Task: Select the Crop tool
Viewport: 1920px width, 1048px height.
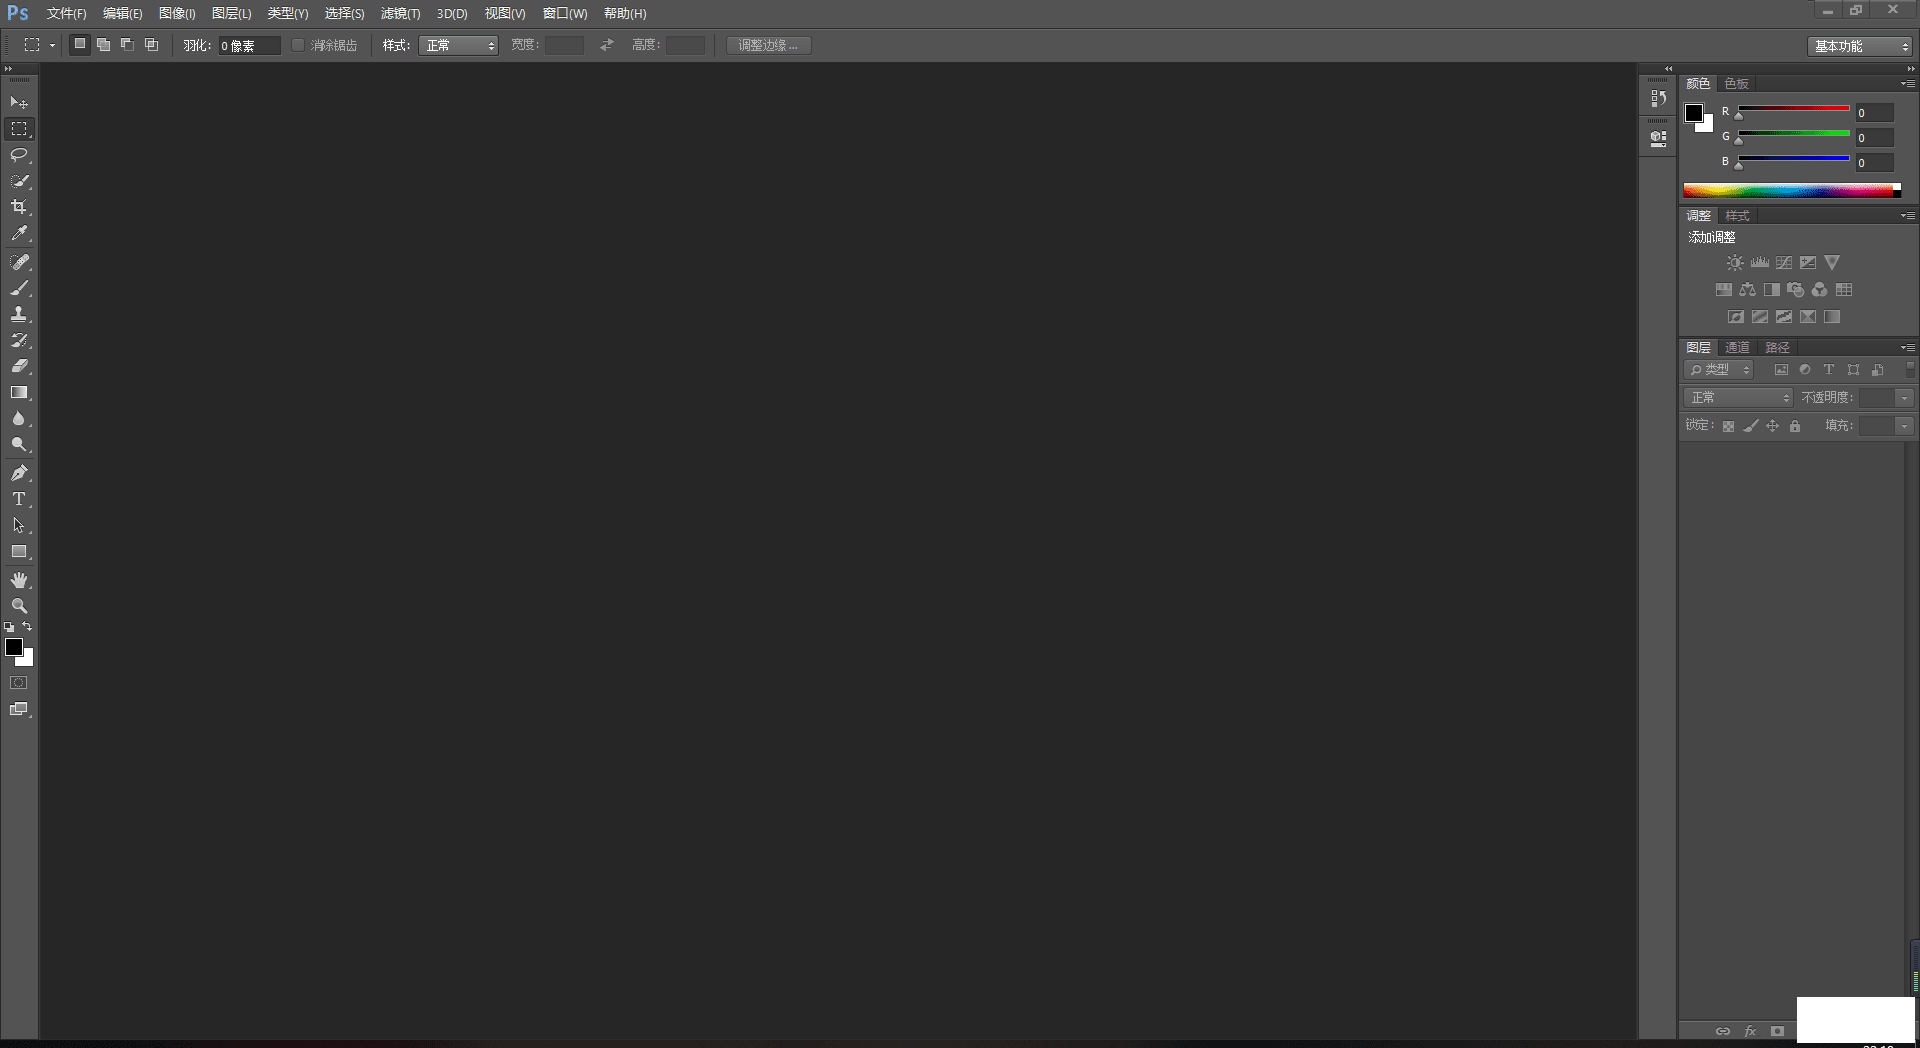Action: point(19,207)
